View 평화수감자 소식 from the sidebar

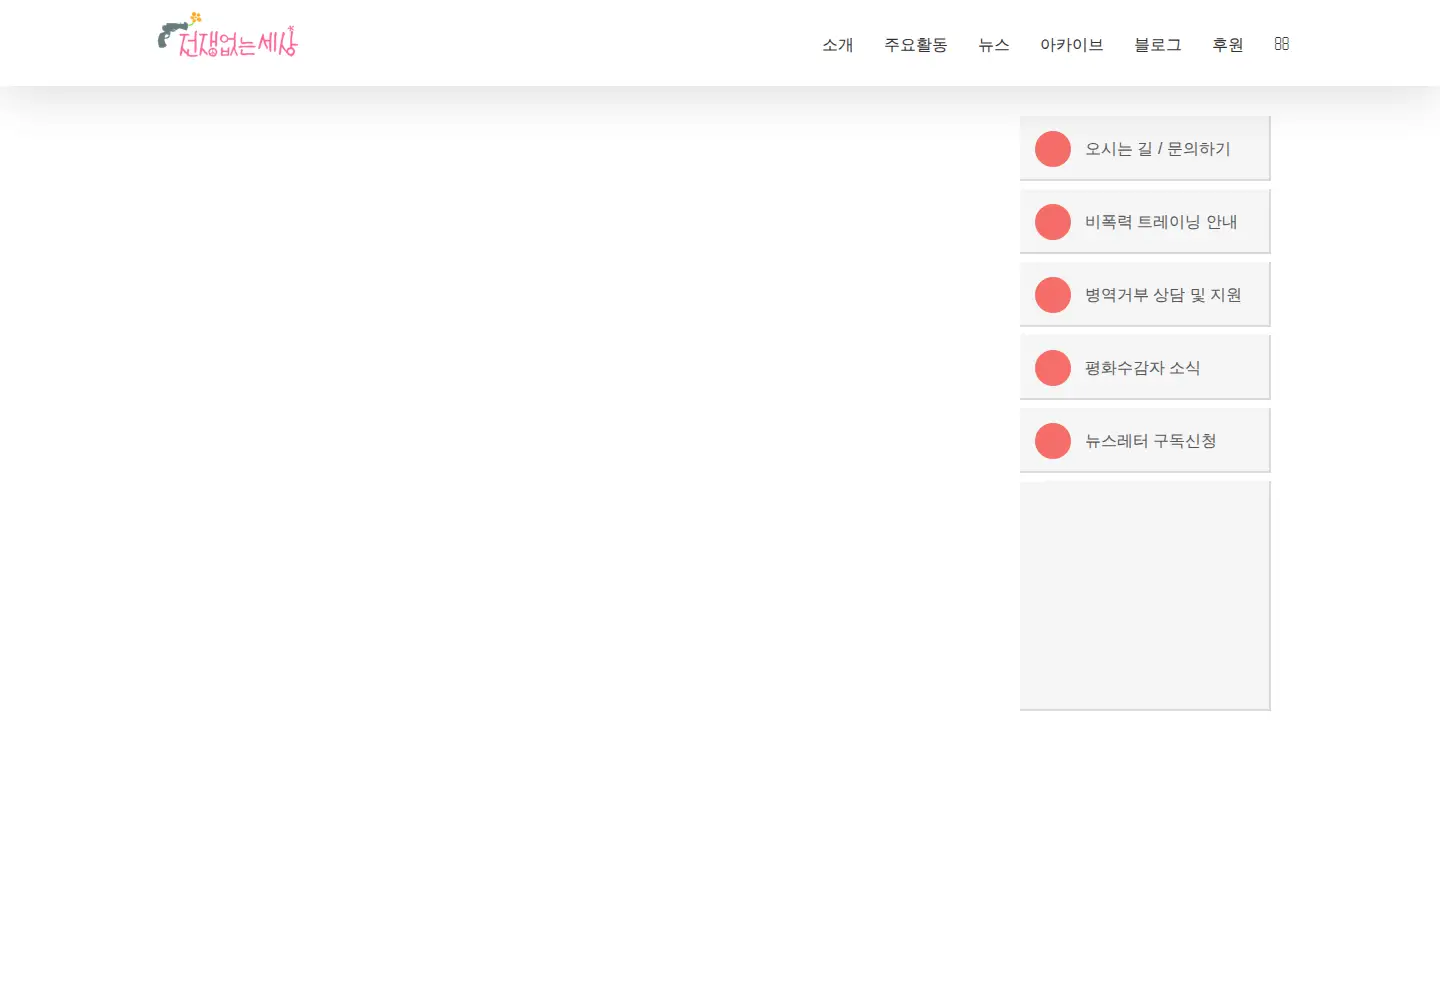tap(1145, 368)
